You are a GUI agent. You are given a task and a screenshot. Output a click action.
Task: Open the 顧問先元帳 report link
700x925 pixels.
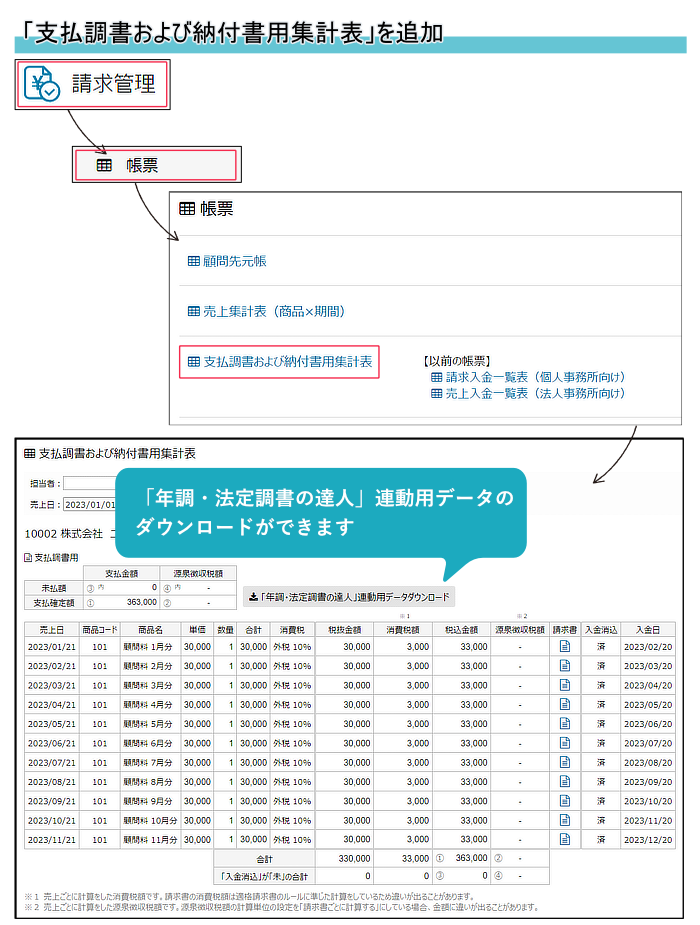pos(227,261)
